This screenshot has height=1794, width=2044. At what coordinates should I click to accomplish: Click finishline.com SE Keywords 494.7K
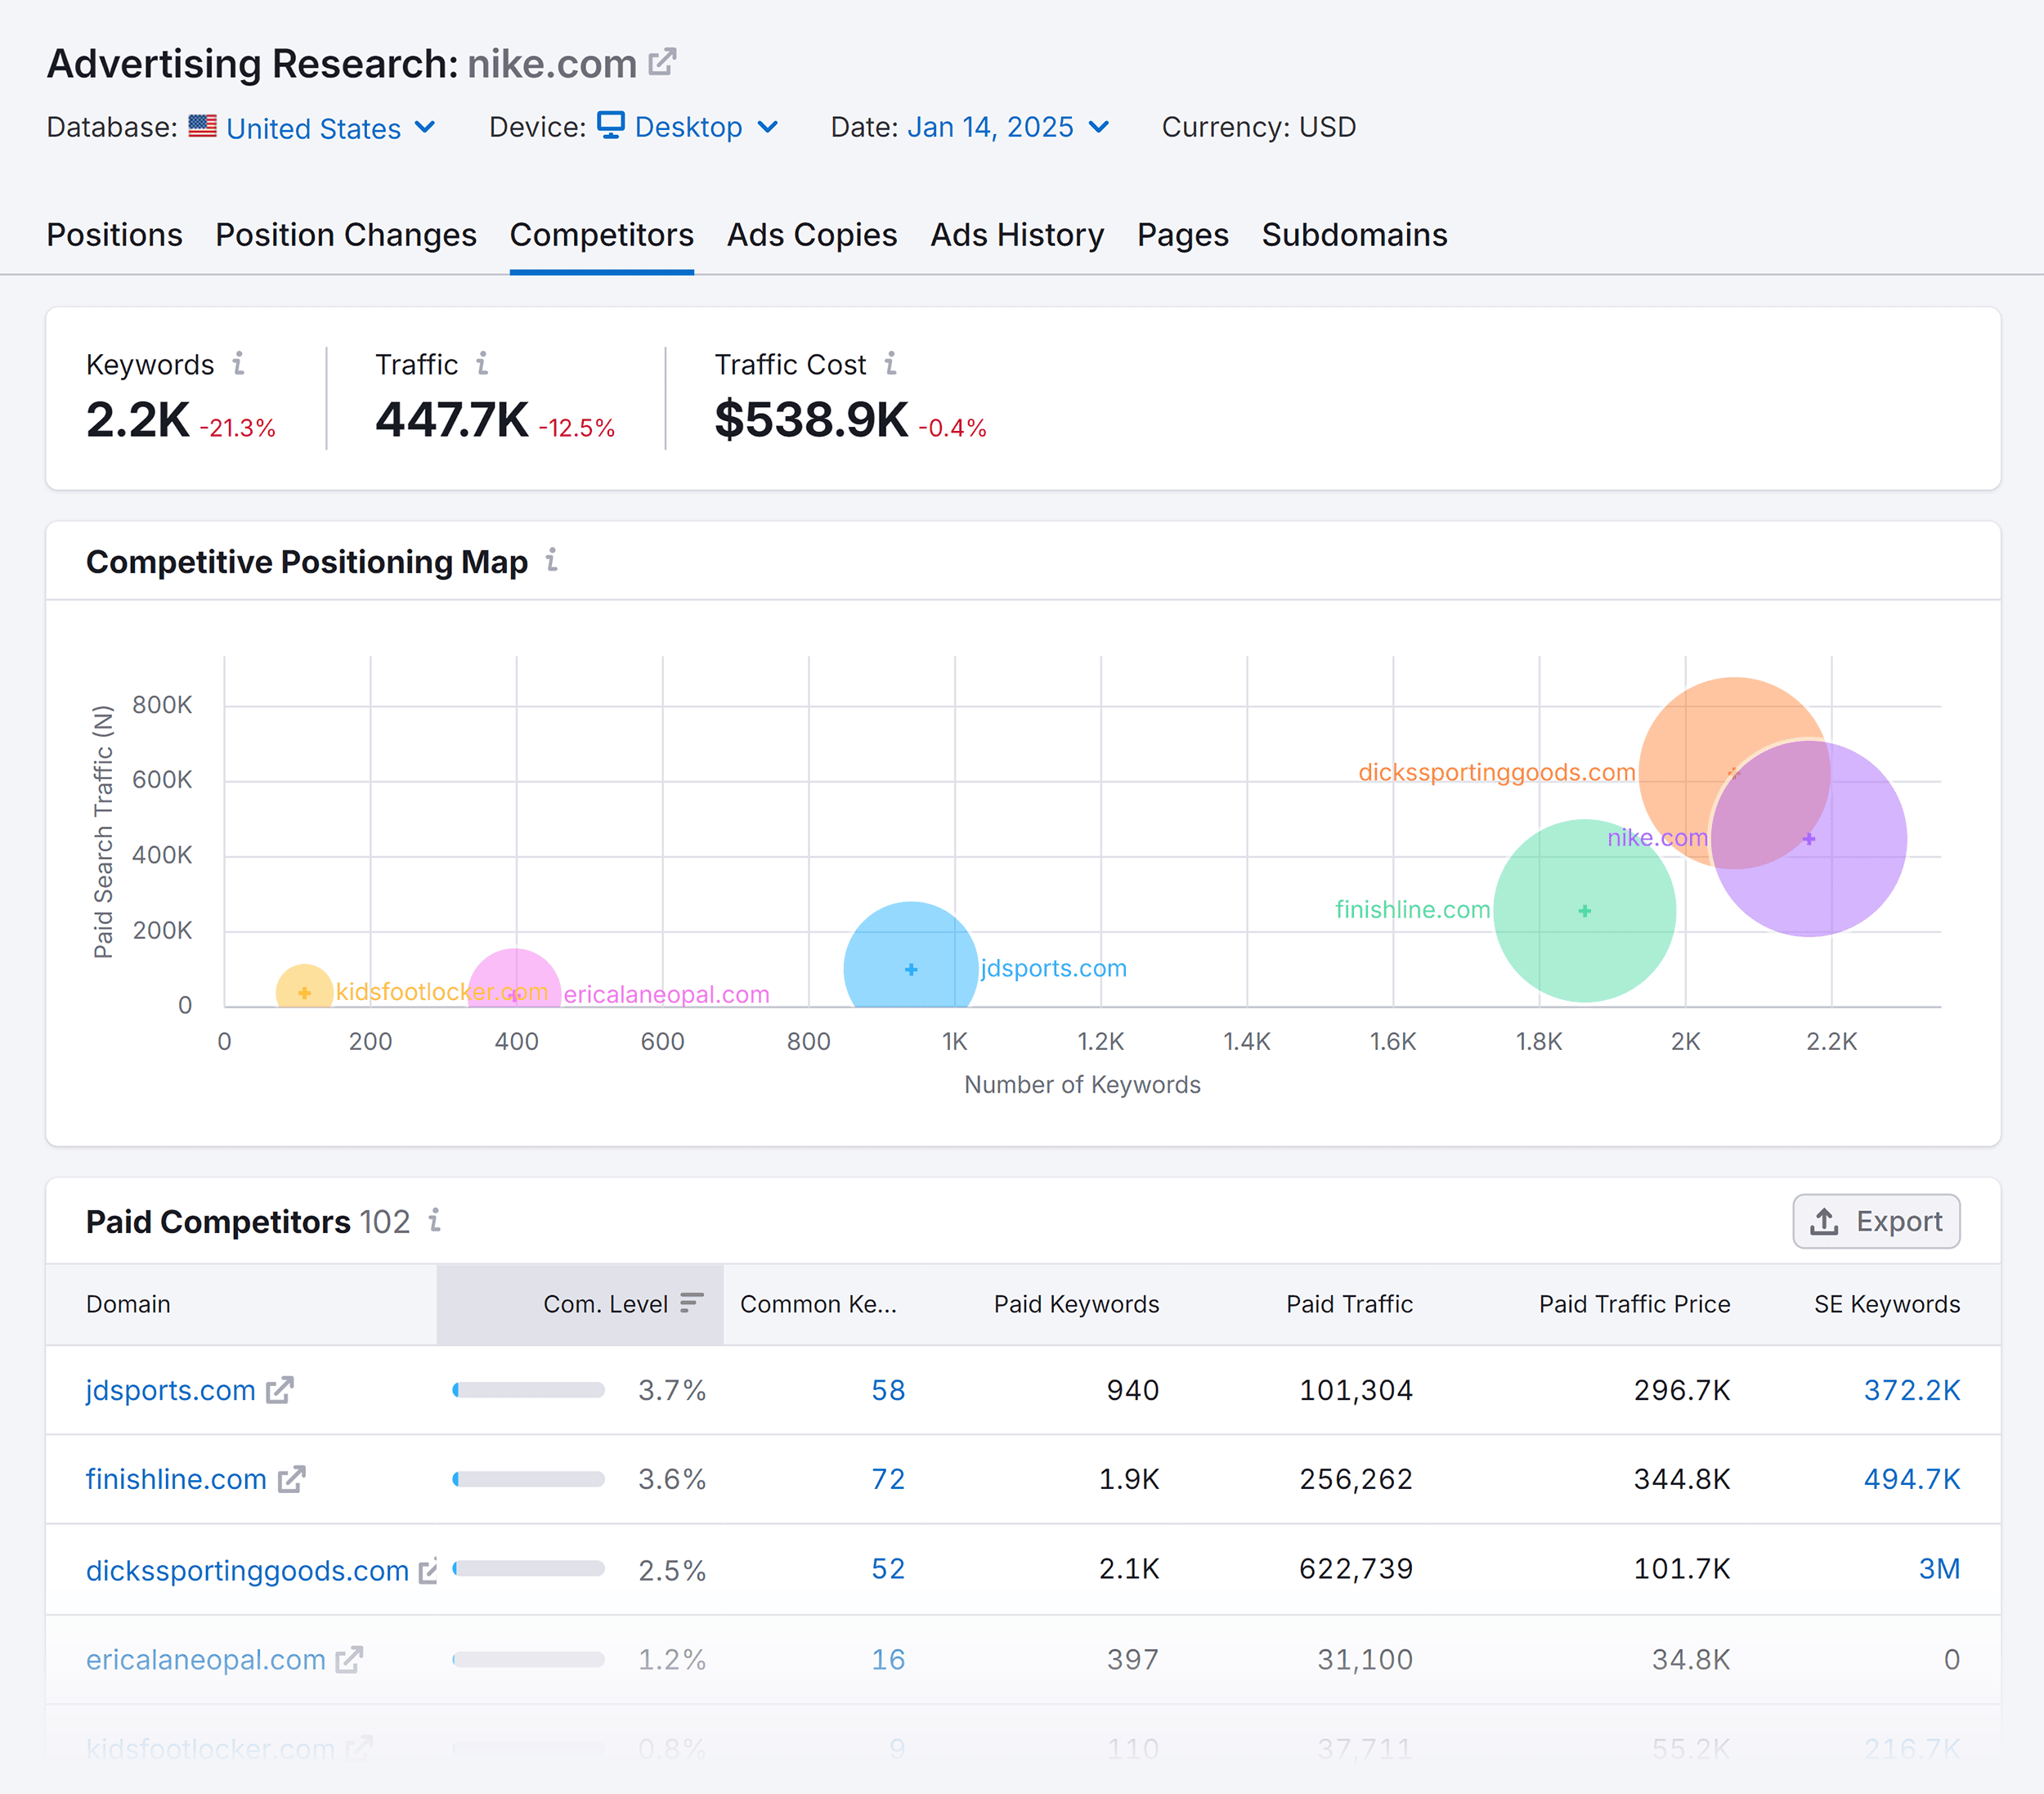pos(1912,1479)
